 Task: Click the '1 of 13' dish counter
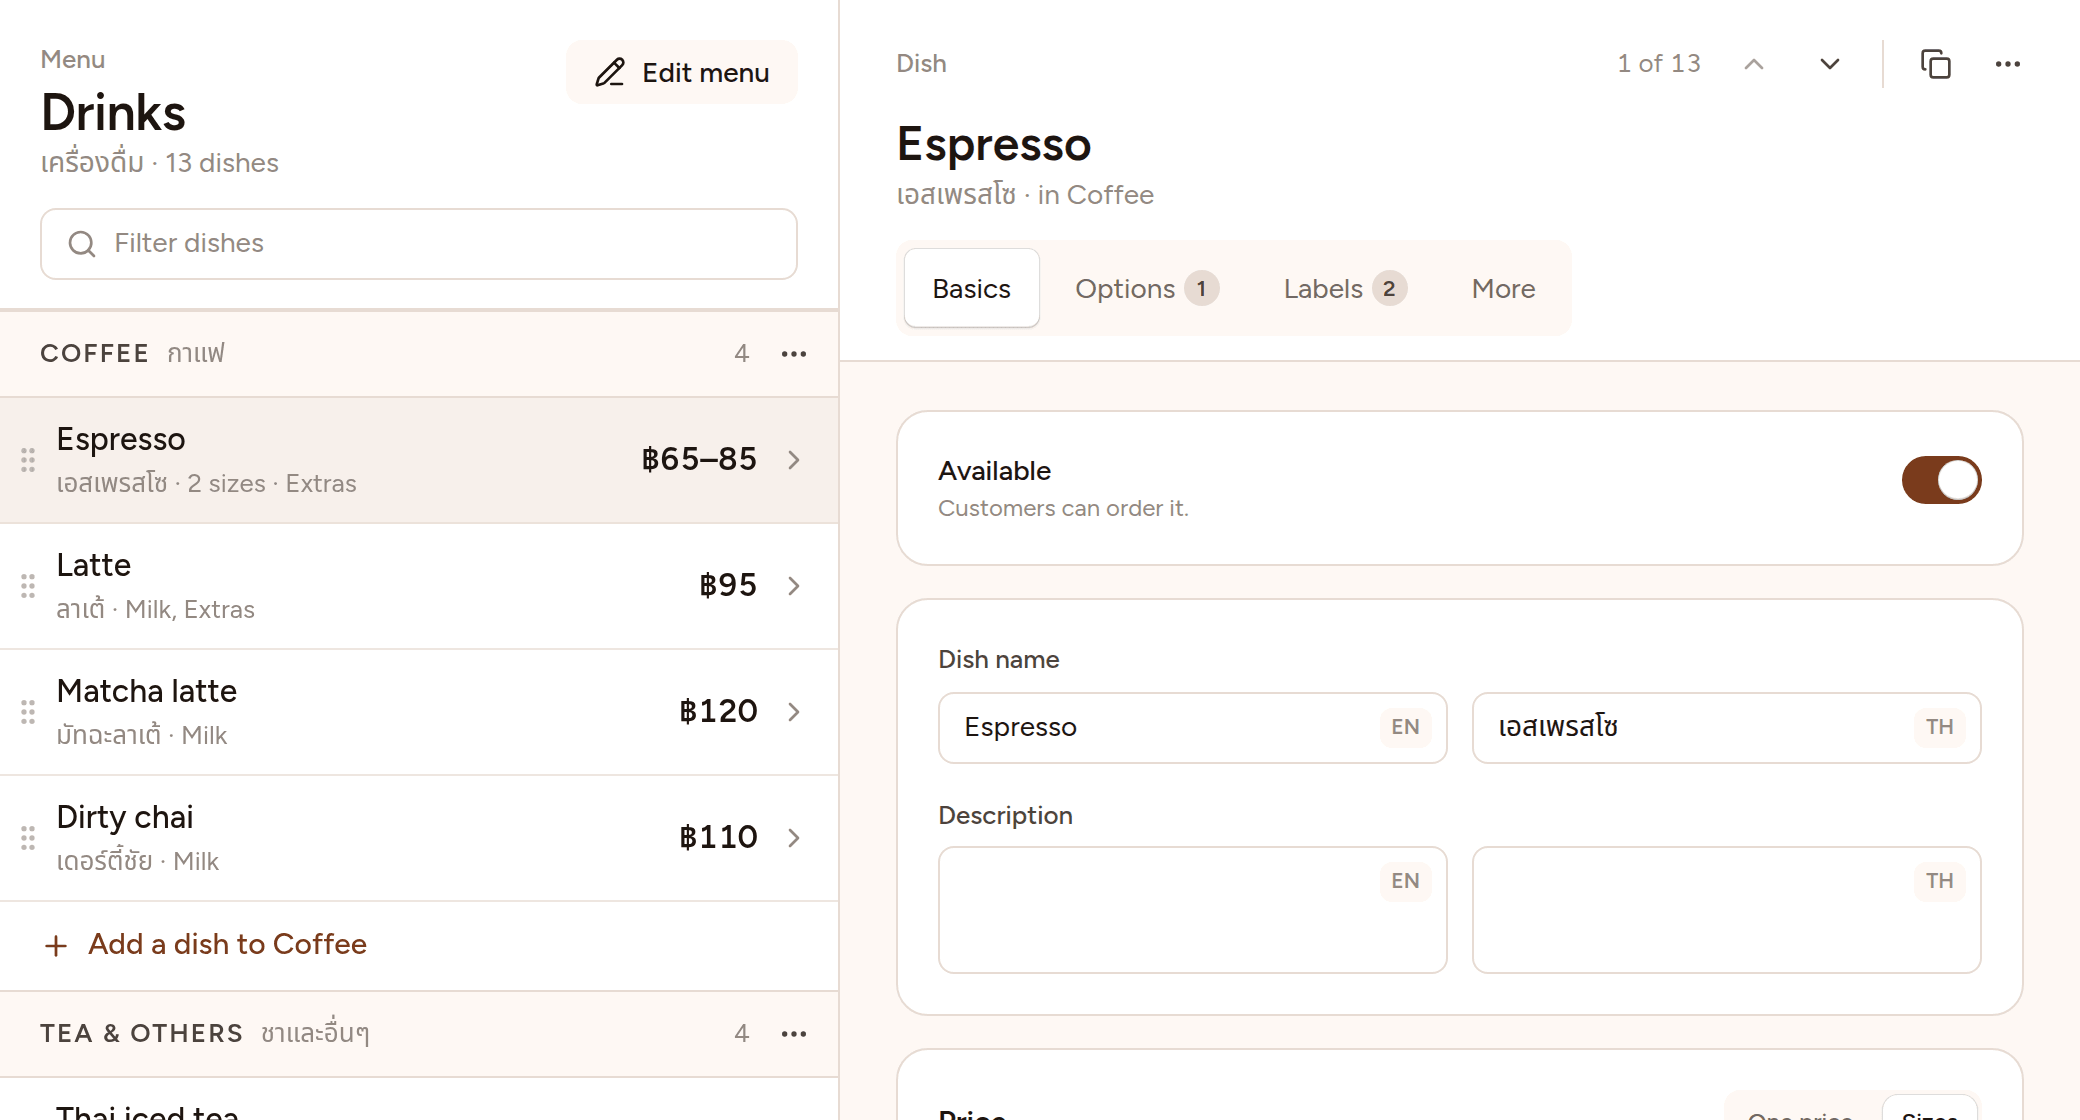[x=1659, y=64]
